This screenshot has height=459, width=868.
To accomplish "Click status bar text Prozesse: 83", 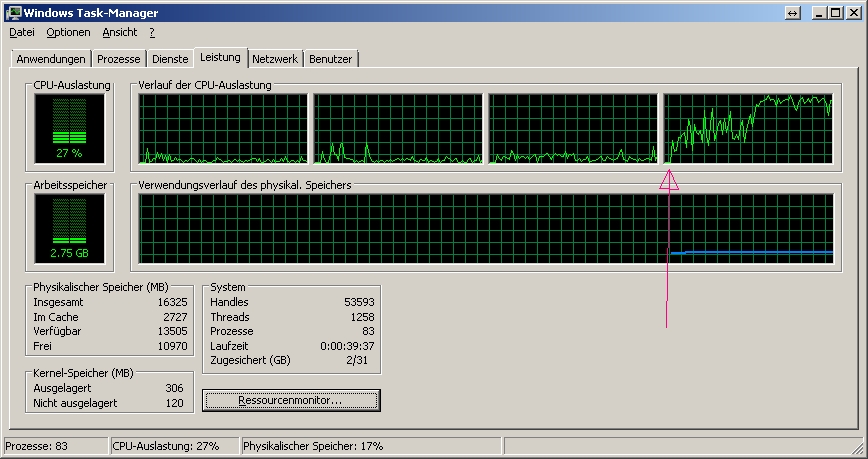I will [37, 446].
